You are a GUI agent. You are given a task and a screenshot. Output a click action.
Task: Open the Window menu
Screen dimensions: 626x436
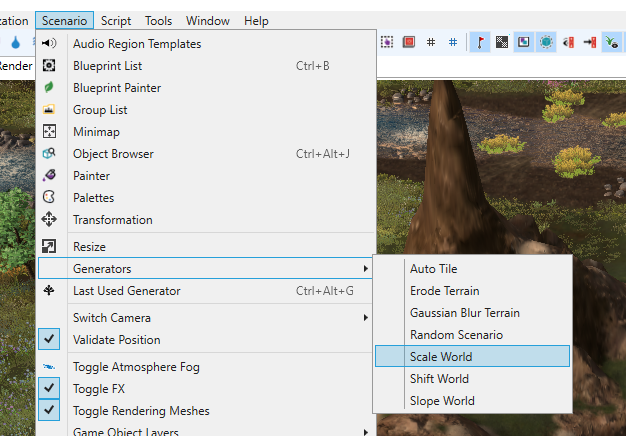point(208,21)
